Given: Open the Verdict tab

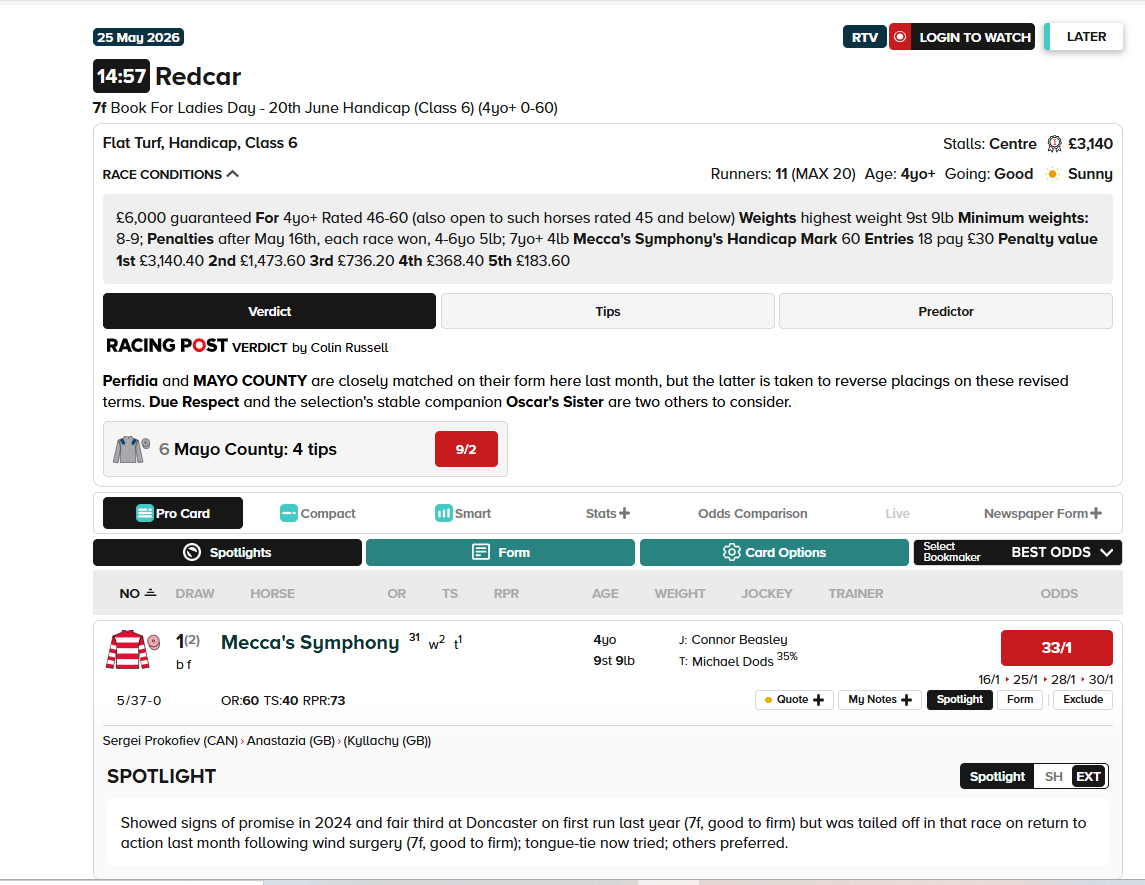Looking at the screenshot, I should pyautogui.click(x=269, y=311).
